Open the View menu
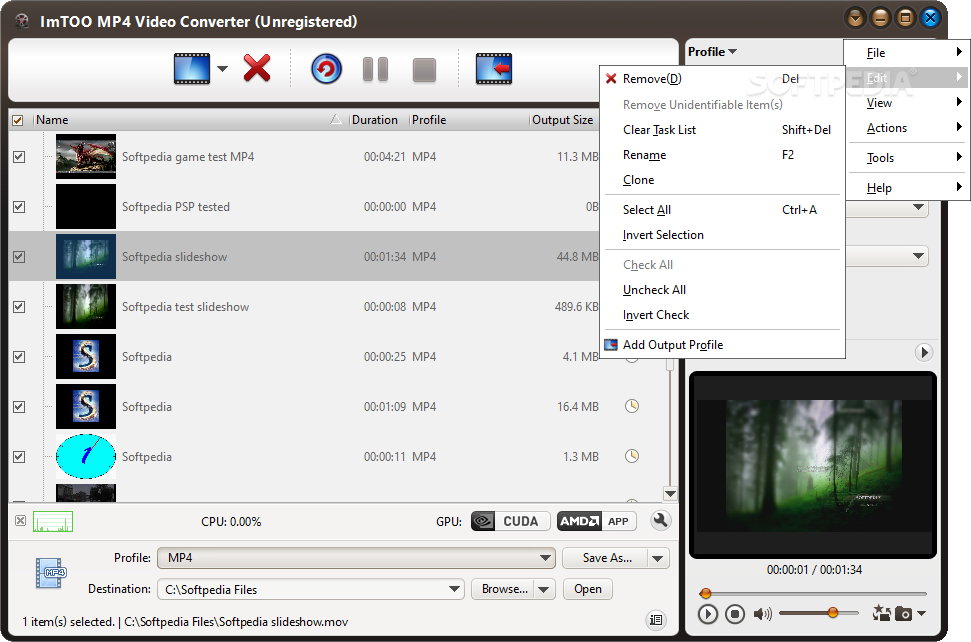Image resolution: width=971 pixels, height=642 pixels. (907, 103)
